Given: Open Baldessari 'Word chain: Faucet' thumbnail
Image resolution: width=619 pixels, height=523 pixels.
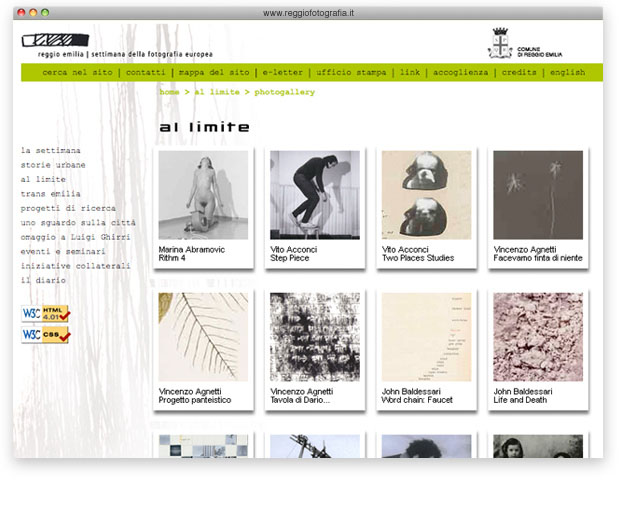Looking at the screenshot, I should (426, 337).
